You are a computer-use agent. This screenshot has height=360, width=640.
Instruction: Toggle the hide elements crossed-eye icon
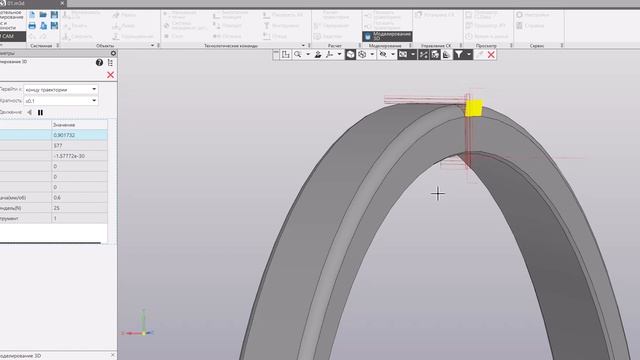coord(383,54)
